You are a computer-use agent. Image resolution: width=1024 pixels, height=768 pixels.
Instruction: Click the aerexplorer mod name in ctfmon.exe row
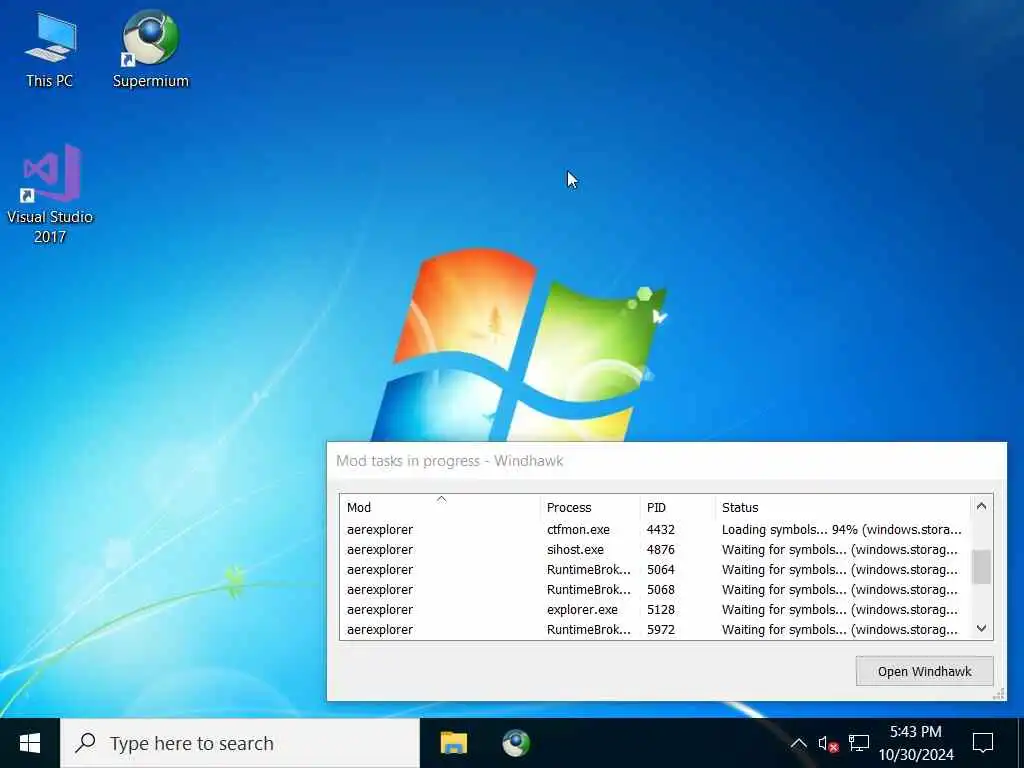coord(380,530)
